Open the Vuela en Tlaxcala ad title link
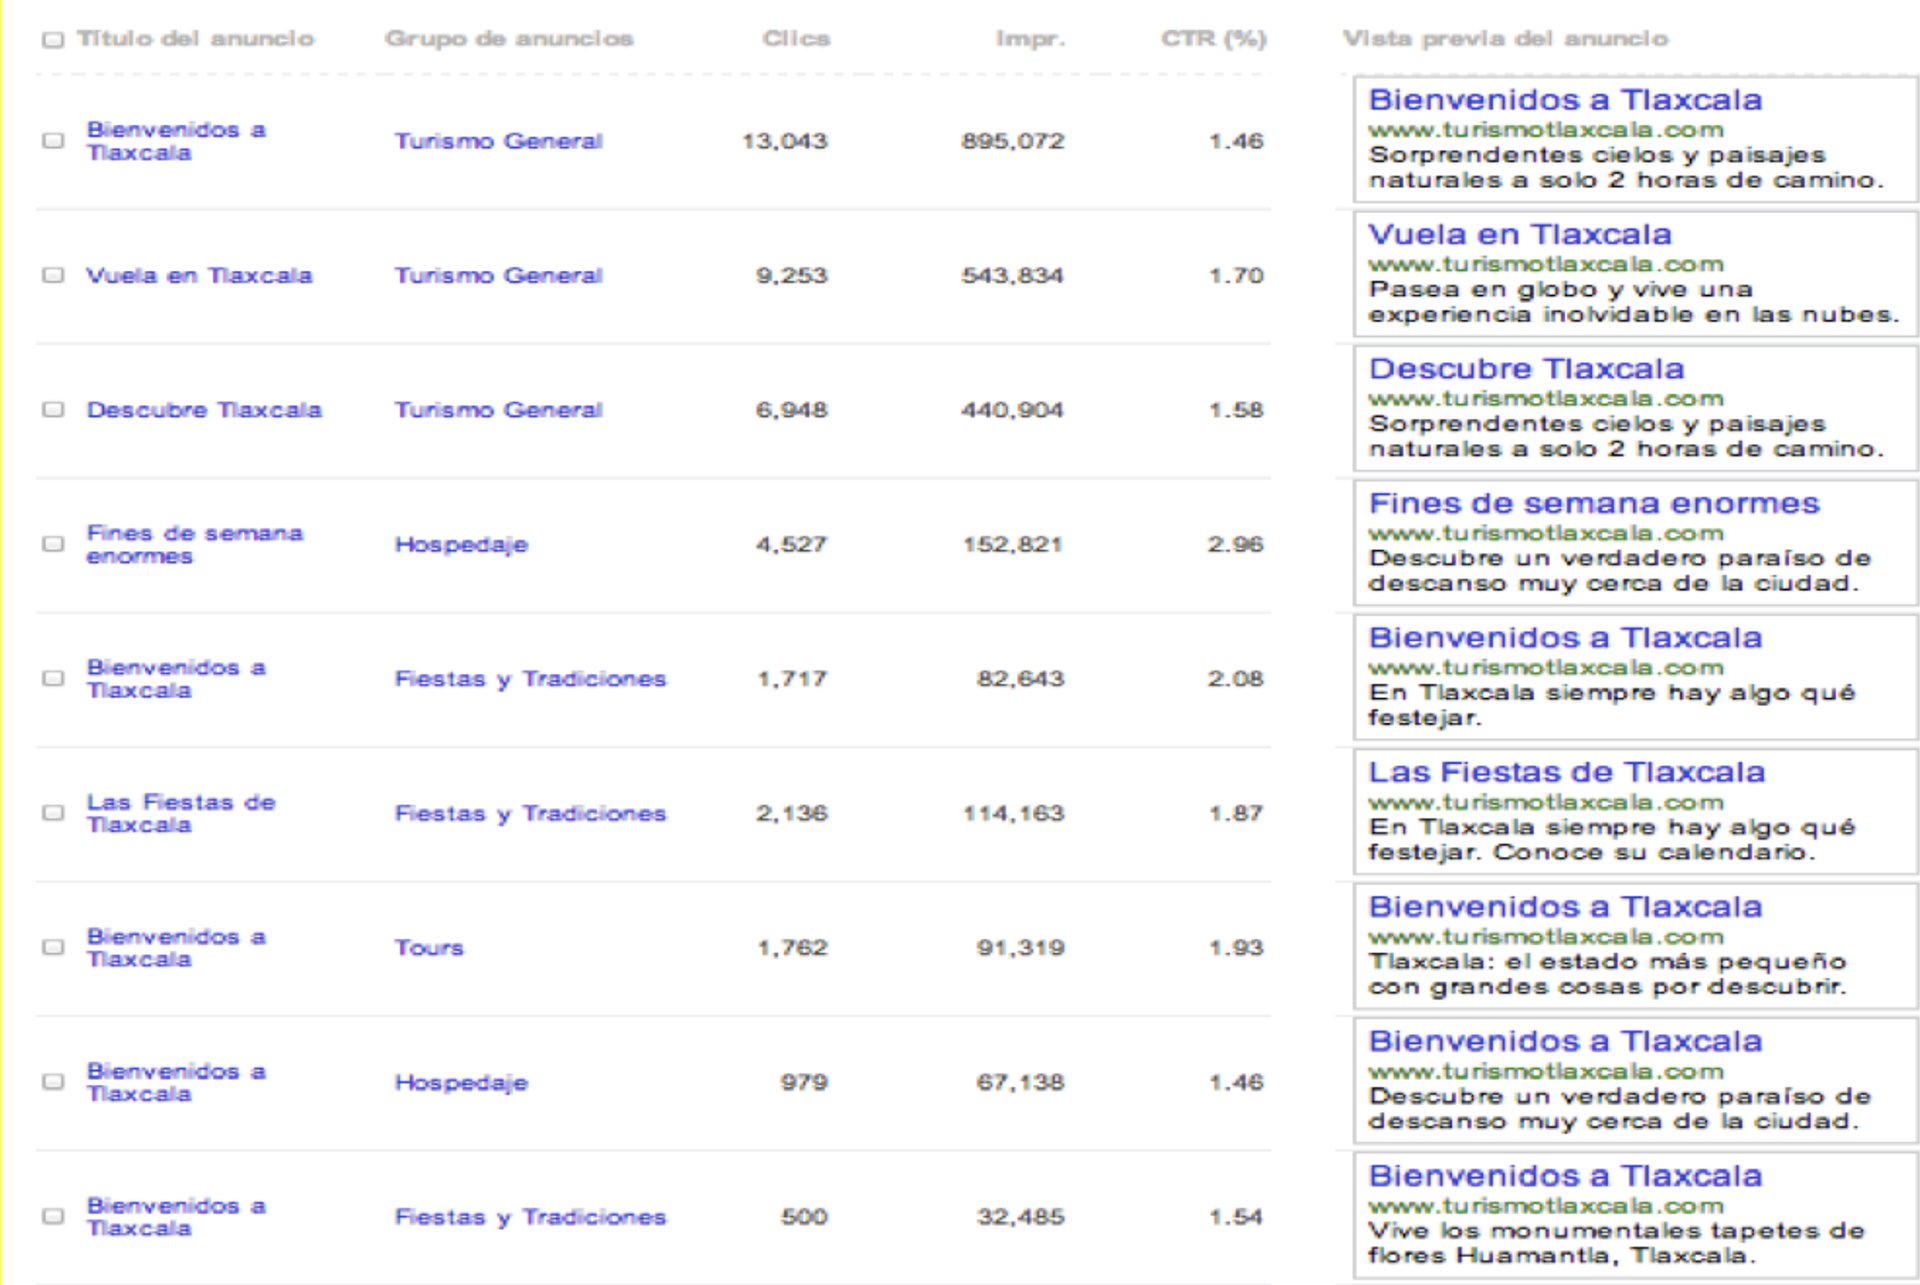1920x1285 pixels. (199, 275)
